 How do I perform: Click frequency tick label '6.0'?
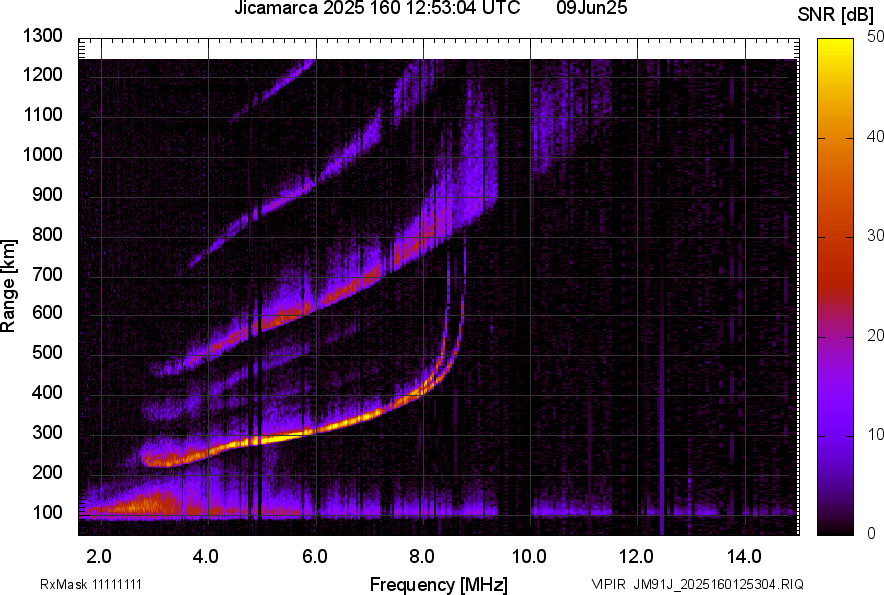(x=315, y=557)
